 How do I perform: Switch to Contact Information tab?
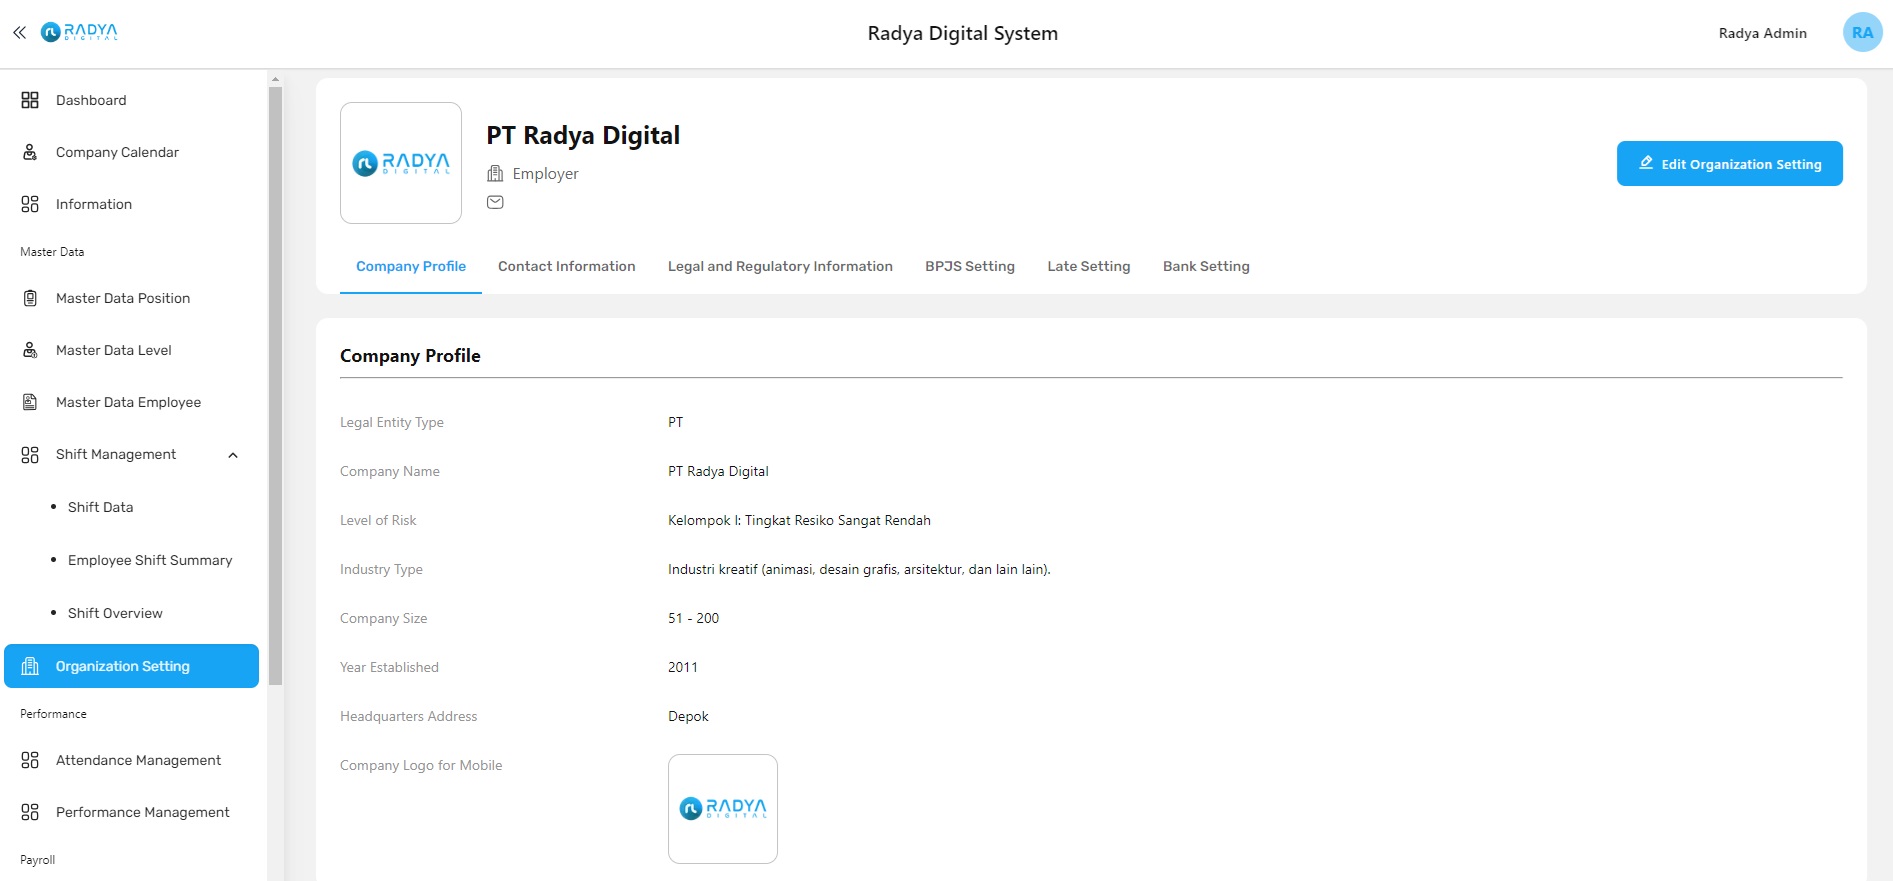(566, 266)
